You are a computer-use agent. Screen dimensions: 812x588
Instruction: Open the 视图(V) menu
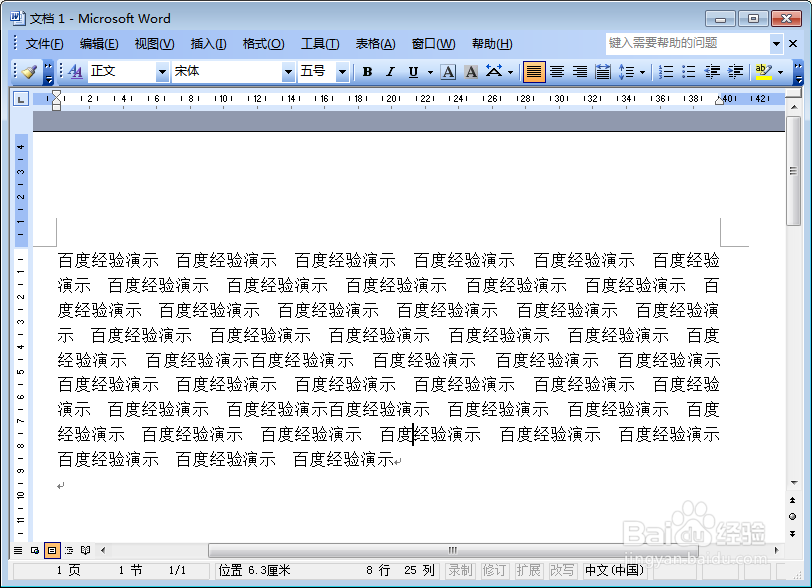(x=154, y=44)
